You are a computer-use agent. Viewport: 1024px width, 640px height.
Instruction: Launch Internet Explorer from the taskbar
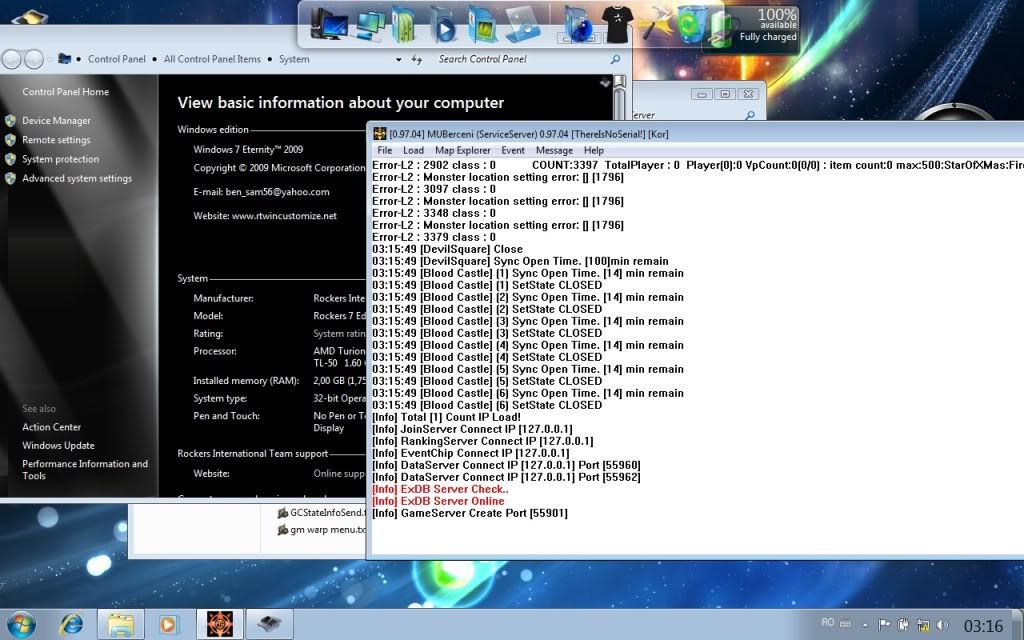(x=72, y=625)
